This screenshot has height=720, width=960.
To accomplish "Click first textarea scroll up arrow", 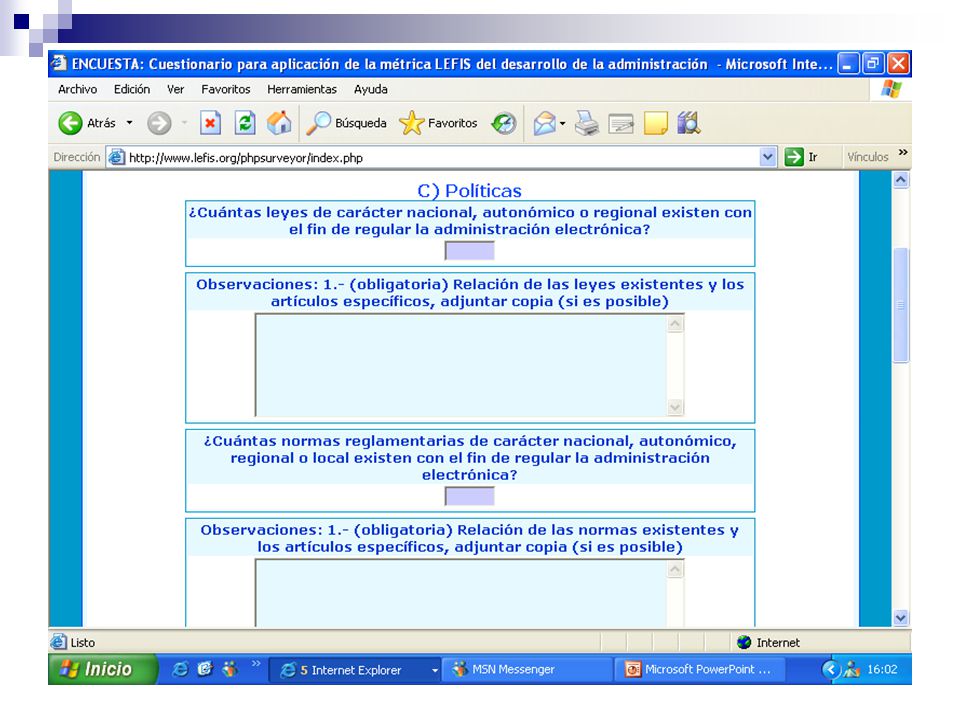I will (x=675, y=323).
